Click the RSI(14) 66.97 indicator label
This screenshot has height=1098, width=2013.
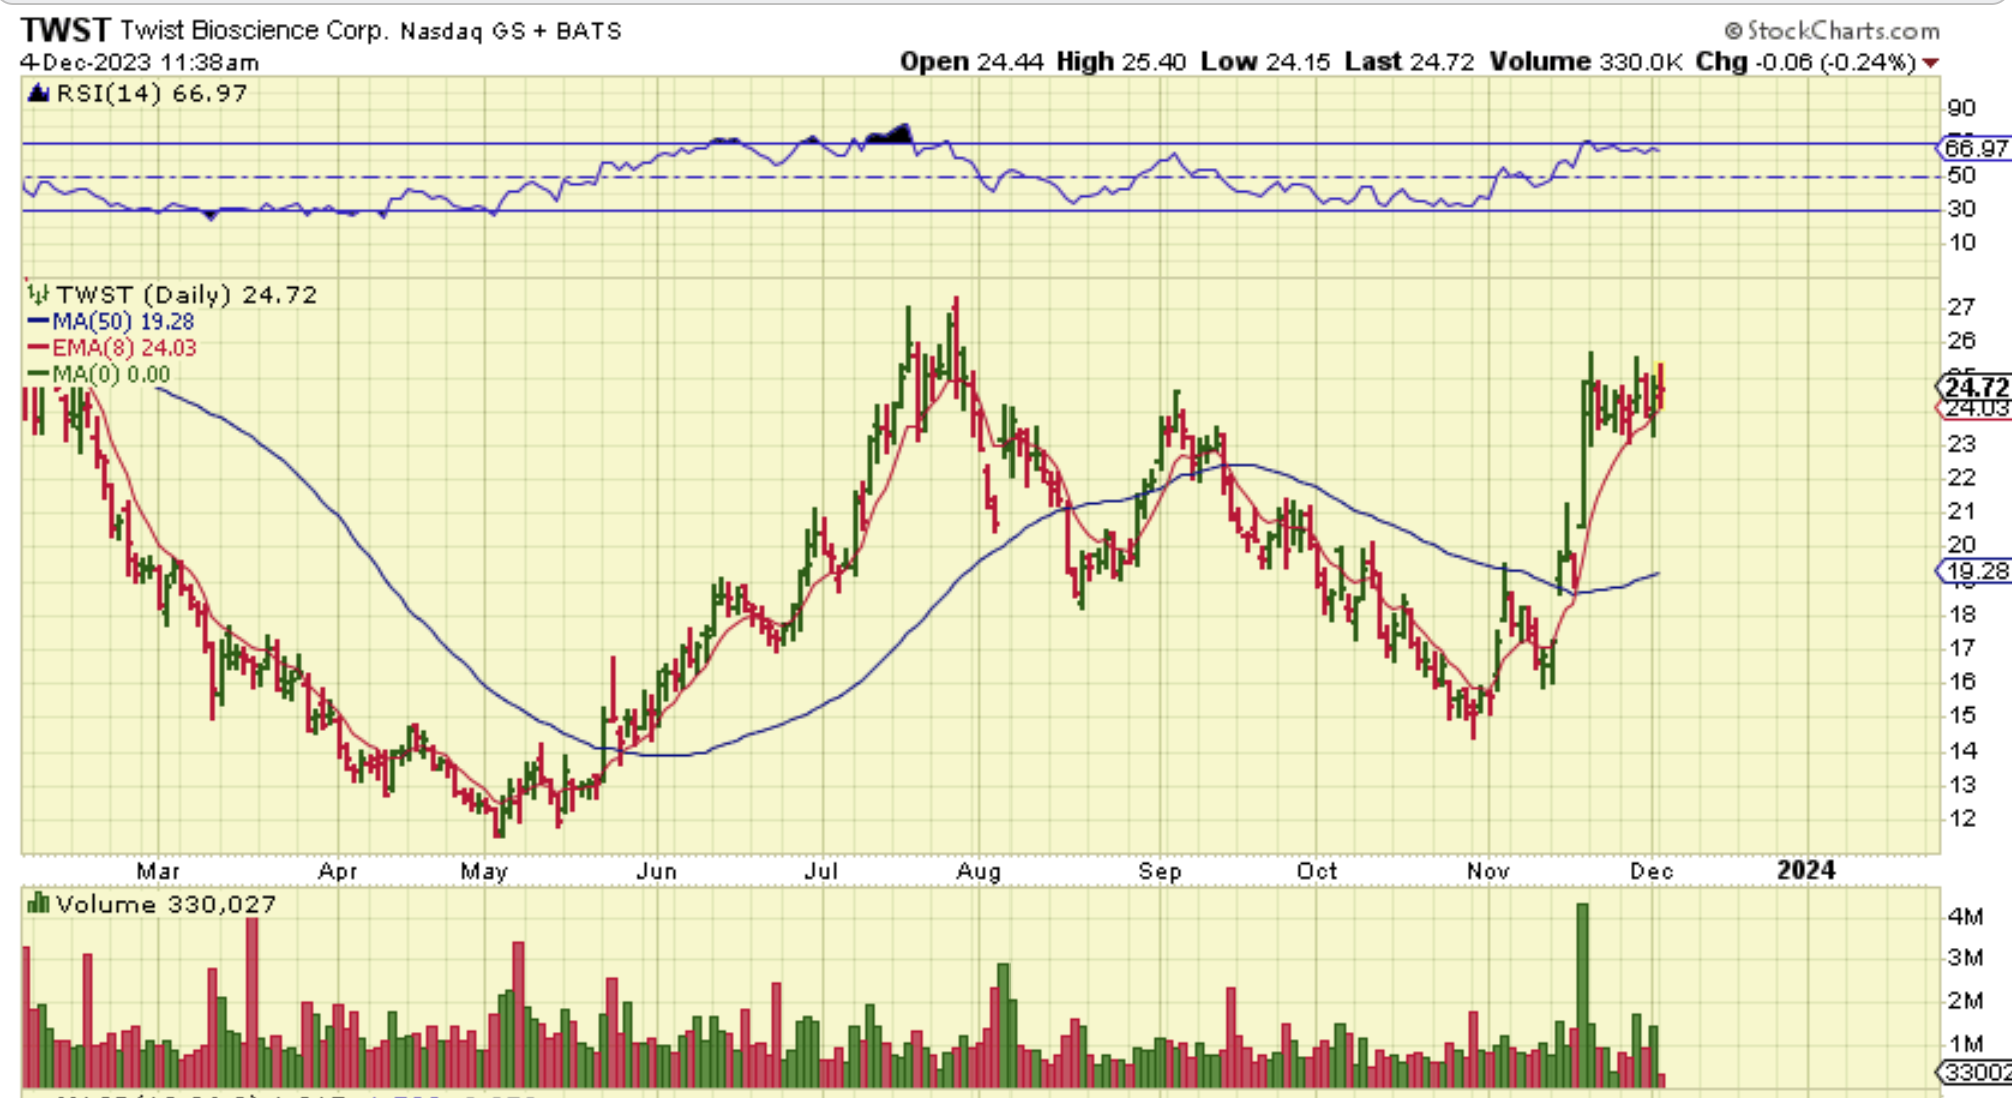click(151, 93)
